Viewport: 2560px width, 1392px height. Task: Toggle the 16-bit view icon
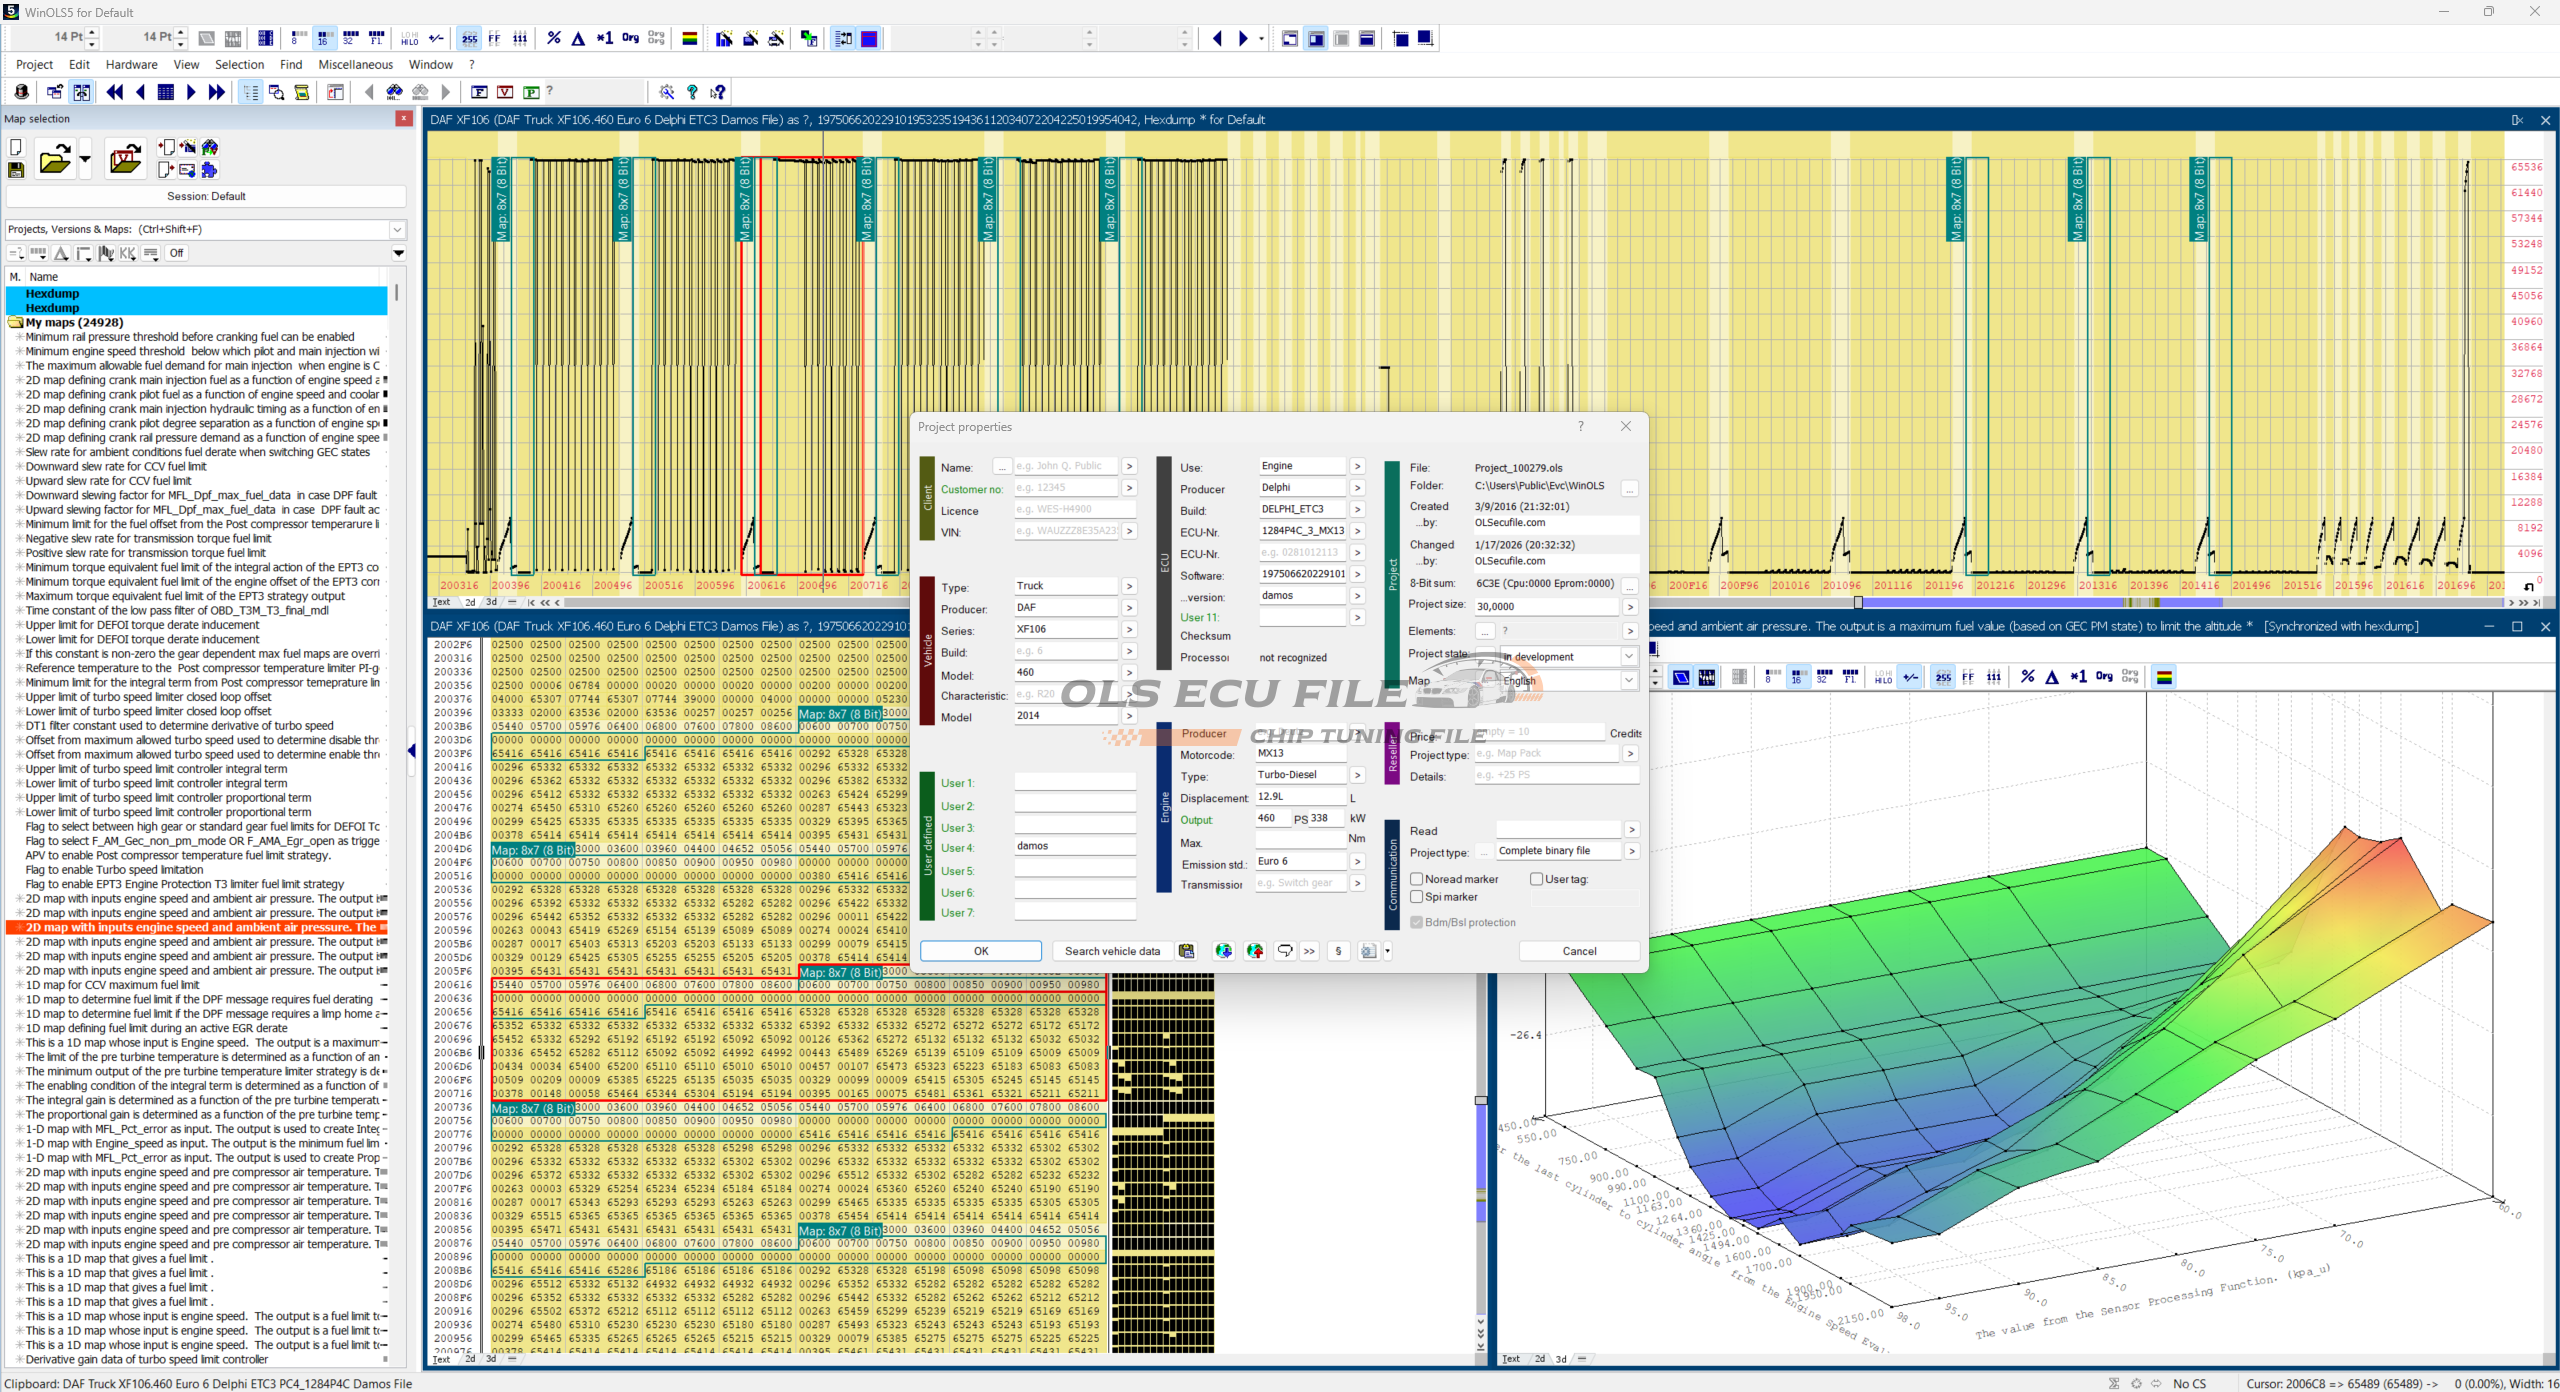pyautogui.click(x=323, y=38)
